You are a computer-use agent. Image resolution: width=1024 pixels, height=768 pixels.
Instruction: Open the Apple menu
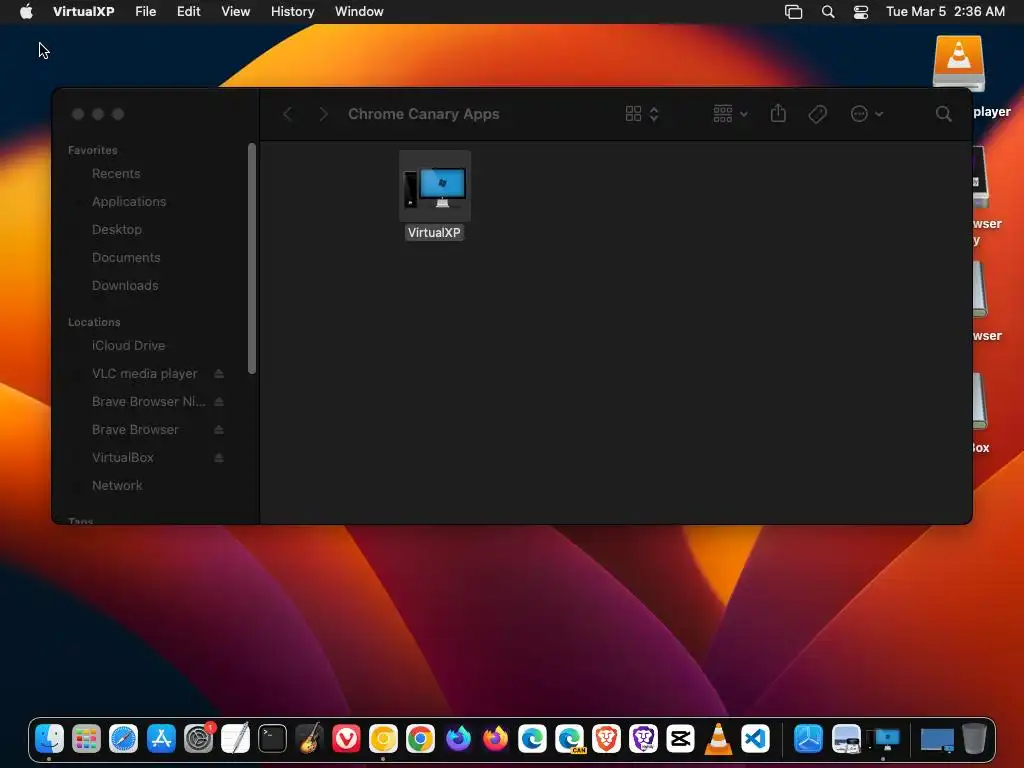[26, 12]
